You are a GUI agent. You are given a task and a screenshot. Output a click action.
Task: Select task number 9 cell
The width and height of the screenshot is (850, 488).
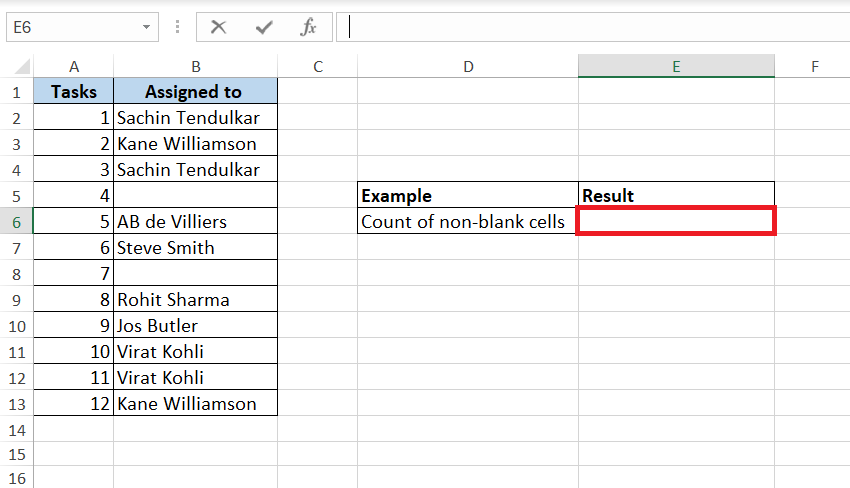[x=74, y=325]
